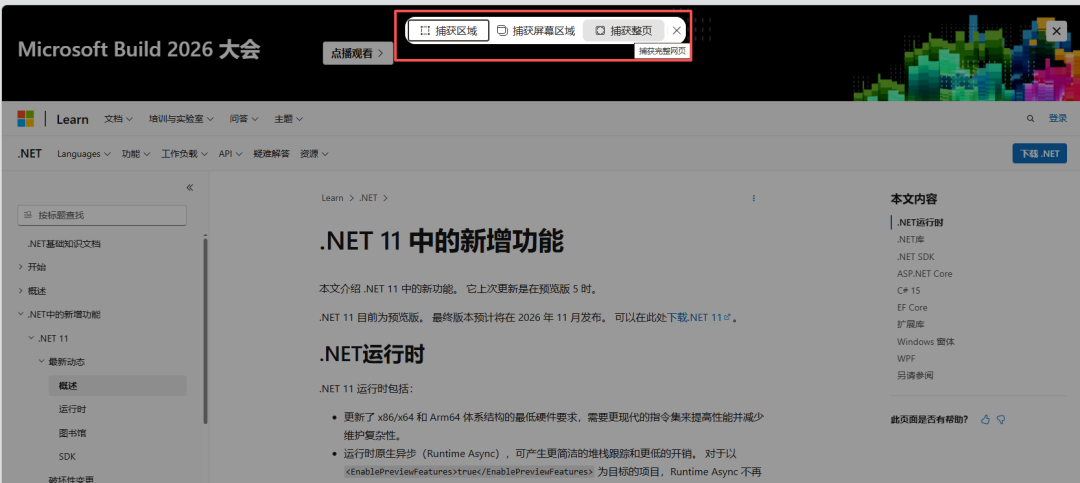
Task: Expand the 资源 dropdown
Action: [x=314, y=154]
